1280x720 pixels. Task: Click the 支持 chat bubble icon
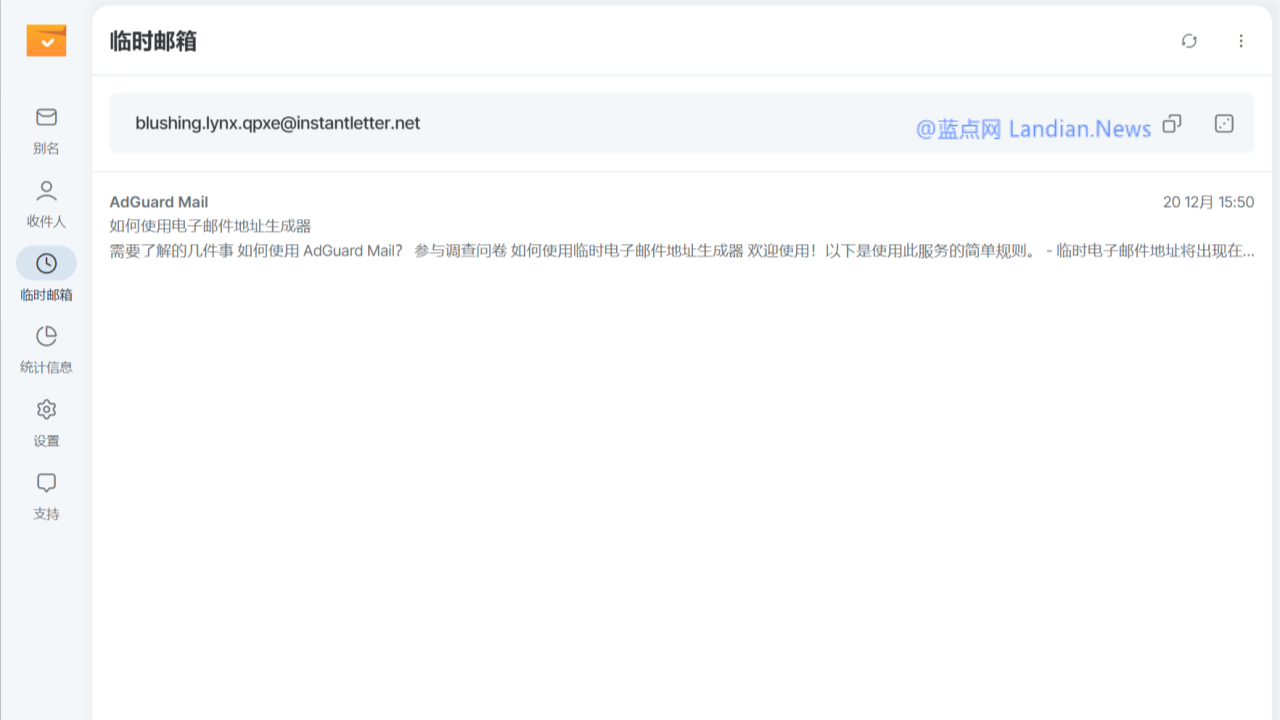click(x=46, y=483)
